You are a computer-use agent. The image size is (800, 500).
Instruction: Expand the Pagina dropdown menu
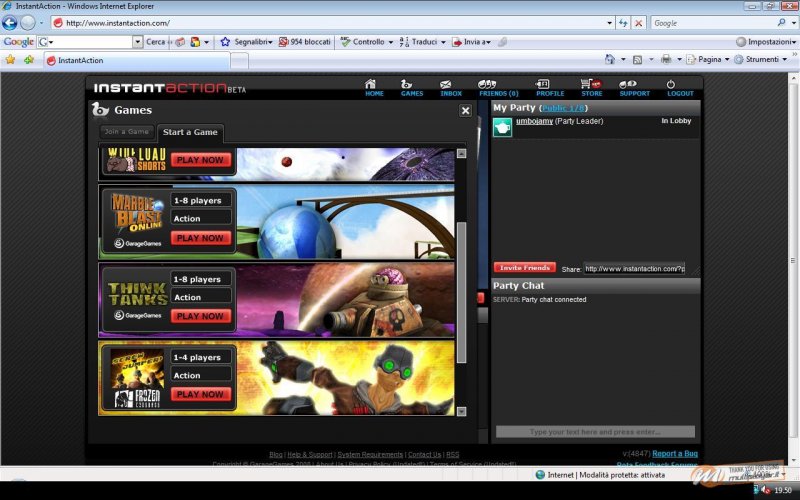tap(709, 60)
